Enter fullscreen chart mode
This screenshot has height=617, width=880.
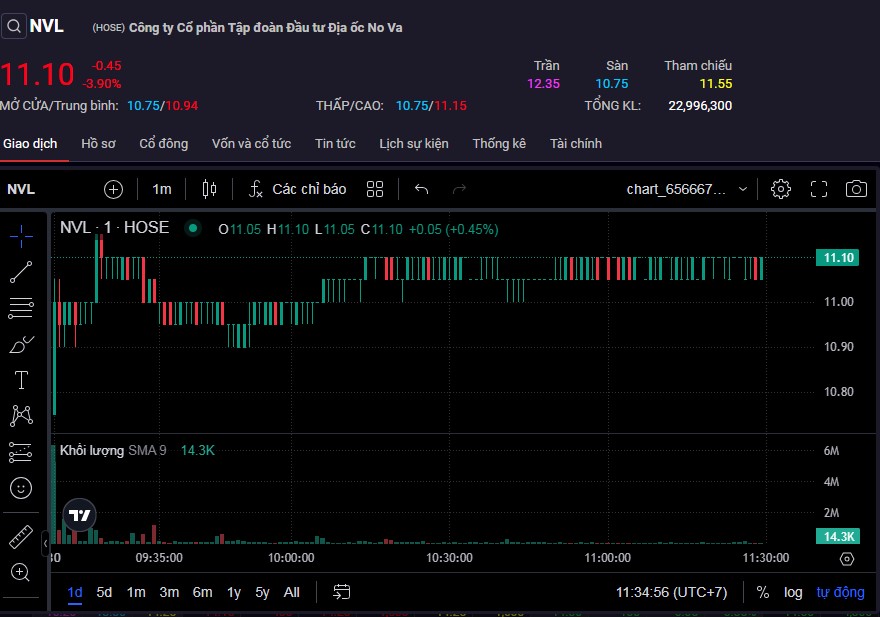[819, 189]
